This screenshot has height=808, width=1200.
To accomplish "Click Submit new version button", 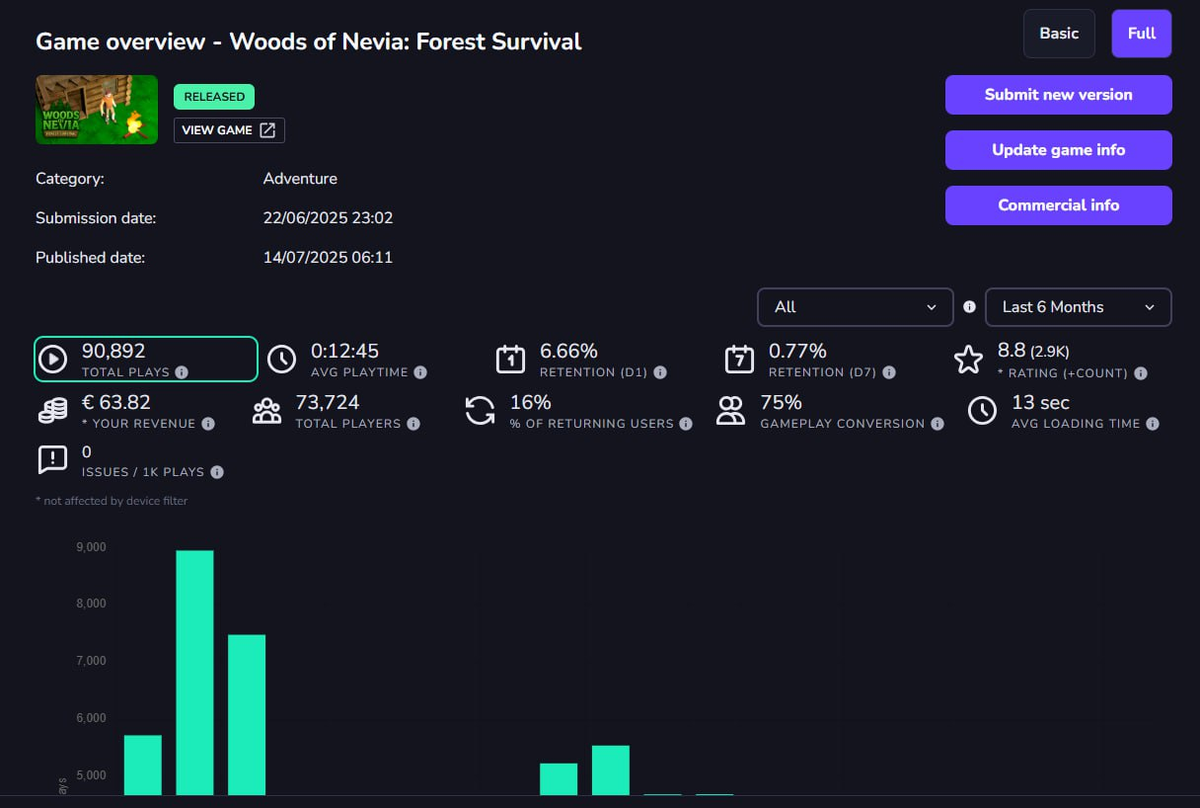I will pos(1058,95).
